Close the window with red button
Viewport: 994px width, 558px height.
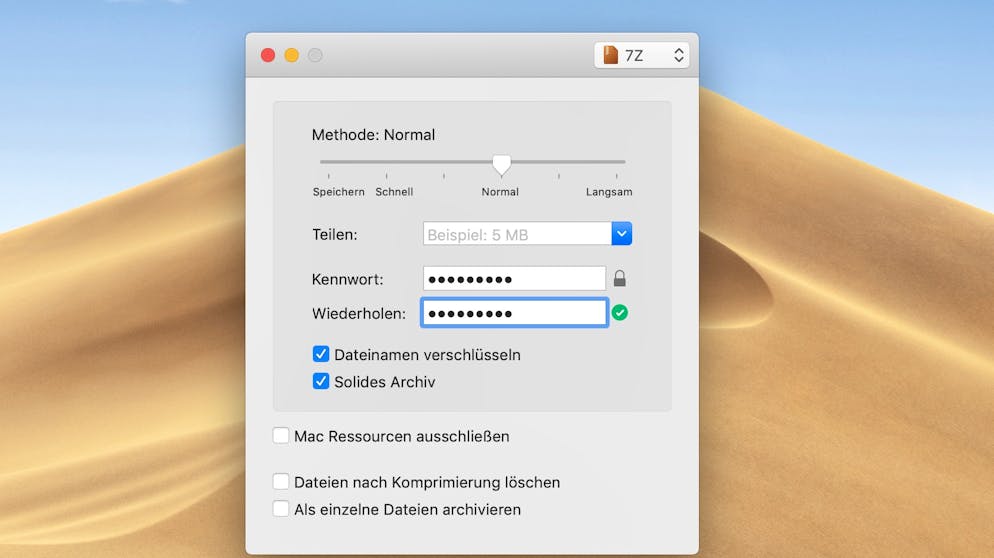(x=268, y=55)
